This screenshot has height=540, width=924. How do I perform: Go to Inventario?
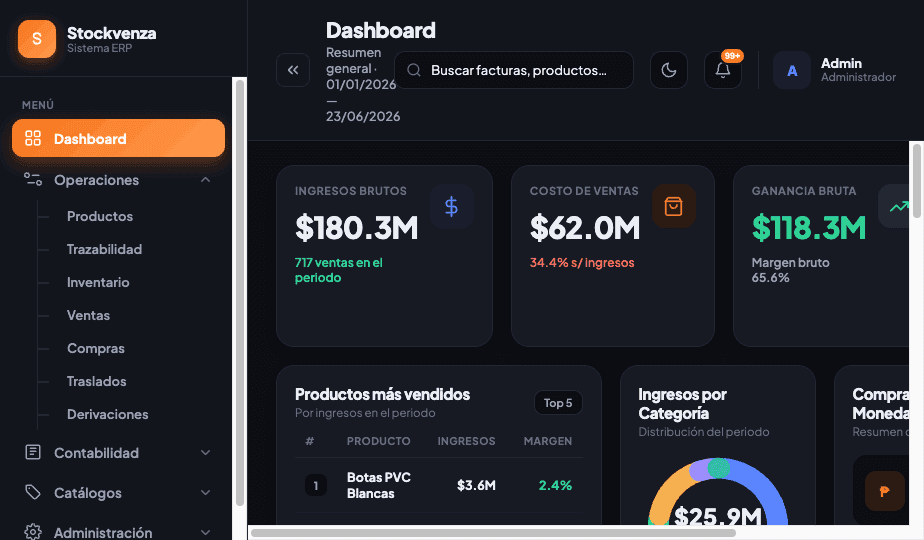coord(98,282)
